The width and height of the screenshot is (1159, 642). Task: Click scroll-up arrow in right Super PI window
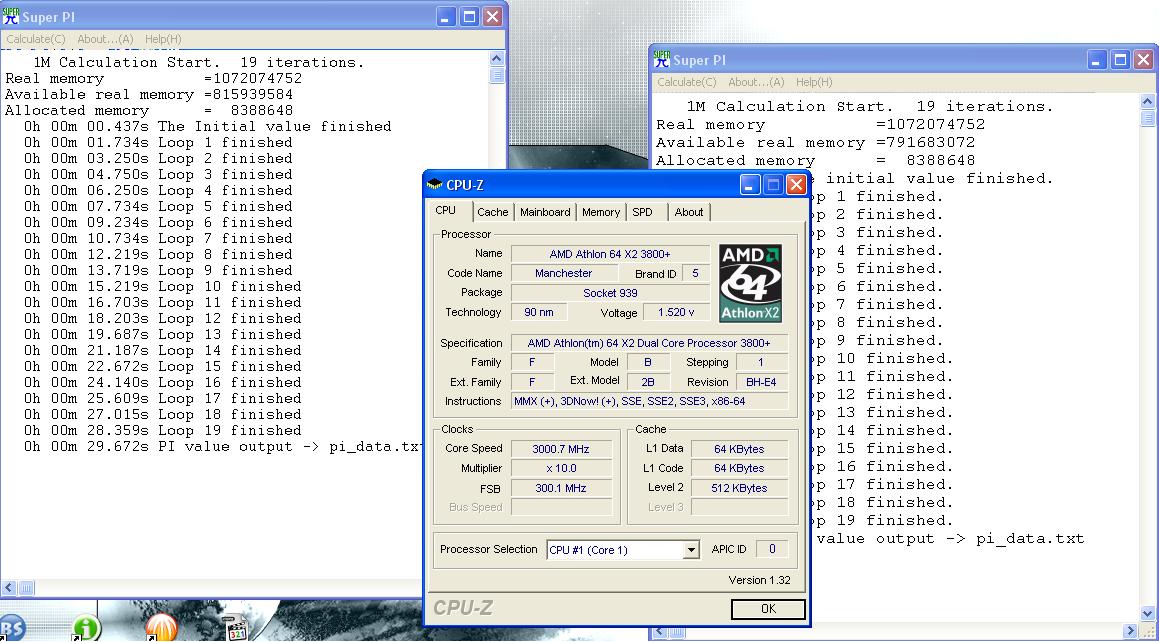(1147, 101)
